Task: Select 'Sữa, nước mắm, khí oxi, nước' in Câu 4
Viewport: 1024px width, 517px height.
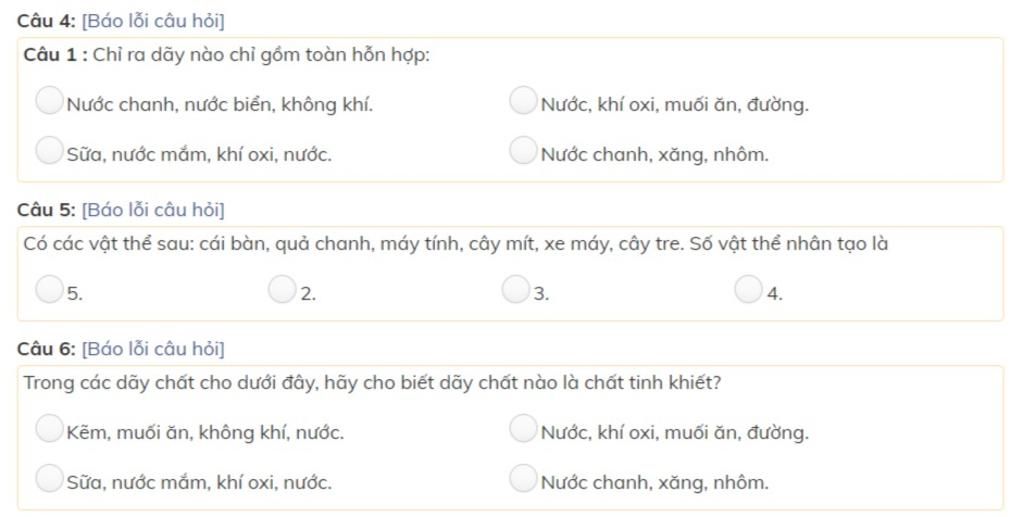Action: click(x=49, y=151)
